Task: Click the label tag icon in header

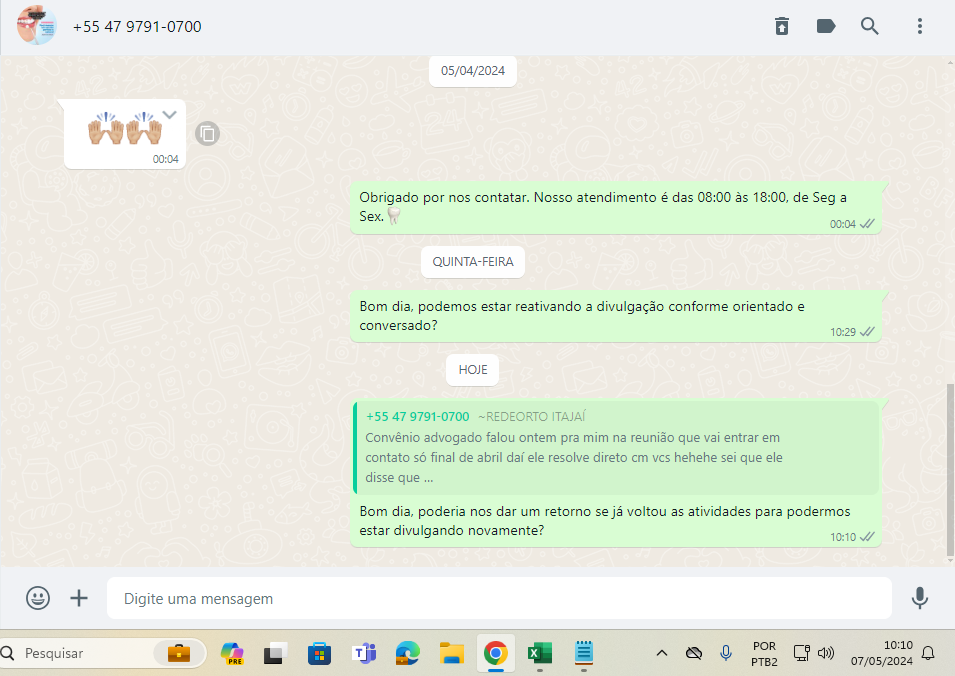Action: pyautogui.click(x=826, y=26)
